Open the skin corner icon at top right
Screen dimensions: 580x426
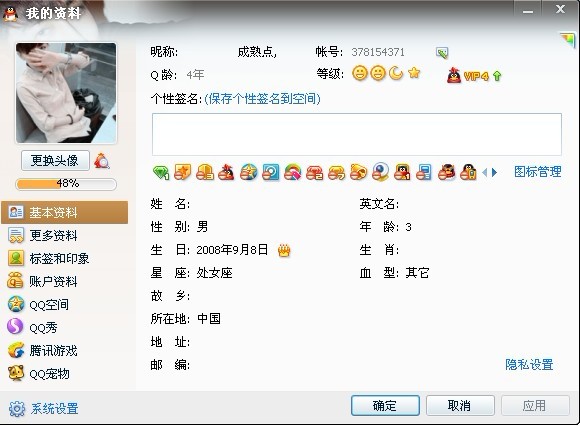click(567, 39)
